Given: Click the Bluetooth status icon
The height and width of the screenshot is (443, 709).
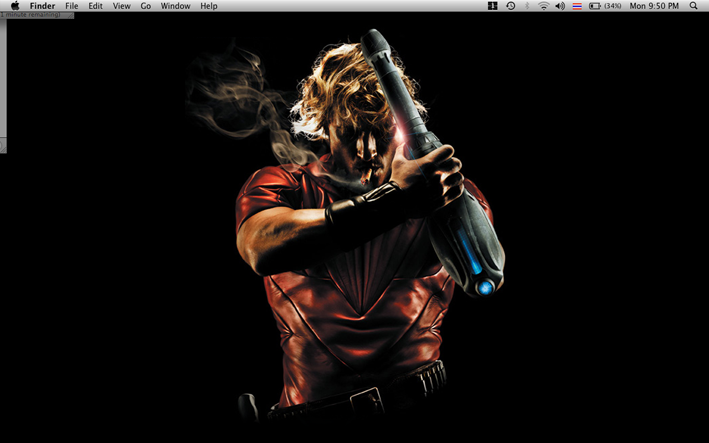Looking at the screenshot, I should pyautogui.click(x=527, y=6).
